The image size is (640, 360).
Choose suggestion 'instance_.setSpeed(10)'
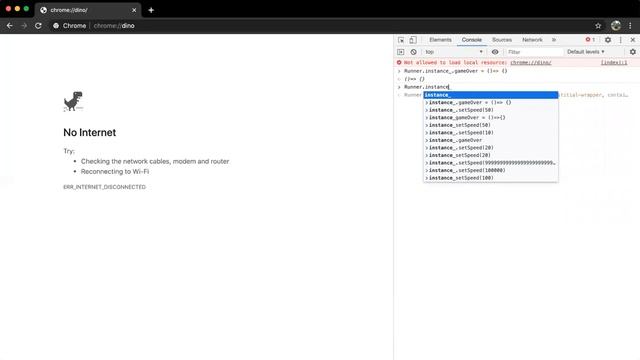pyautogui.click(x=491, y=133)
